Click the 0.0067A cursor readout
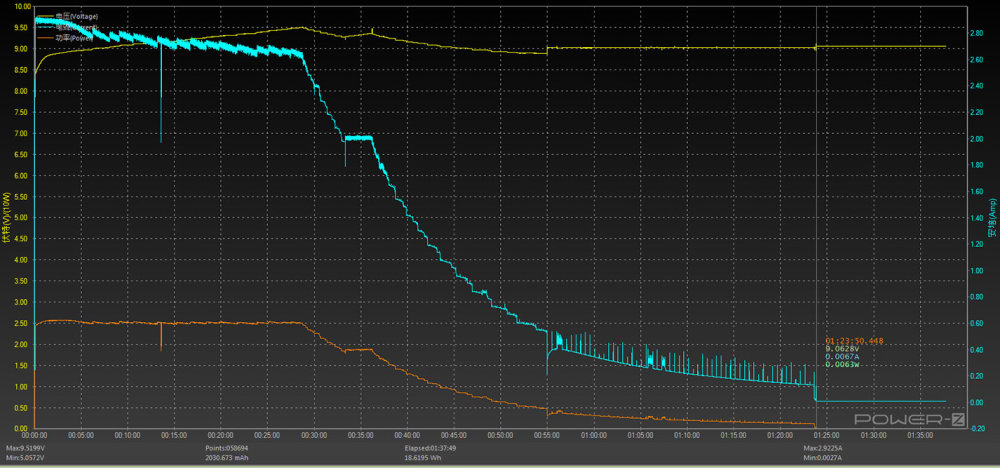The width and height of the screenshot is (1000, 468). point(842,357)
